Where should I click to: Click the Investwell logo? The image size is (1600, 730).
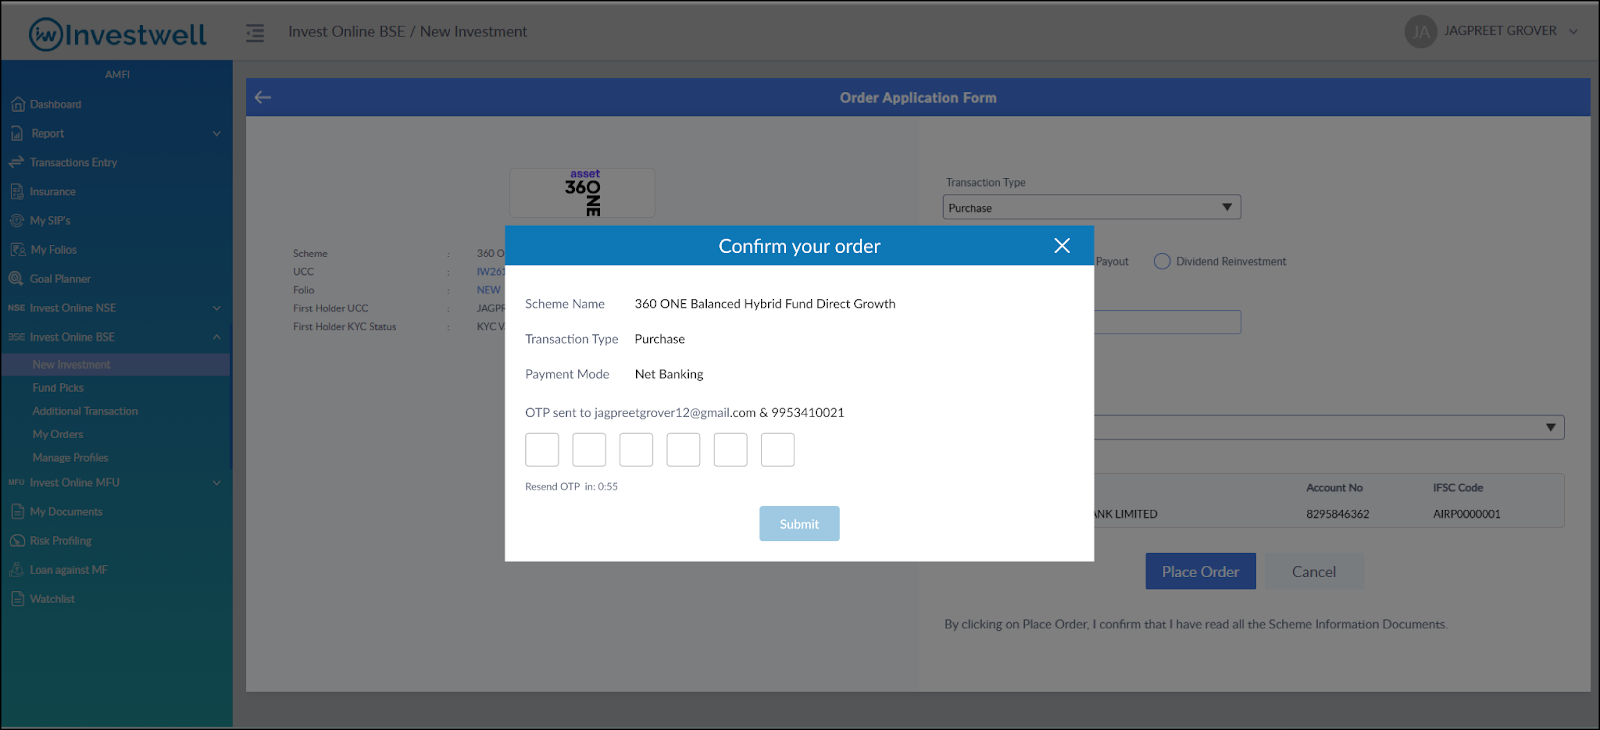[x=117, y=34]
